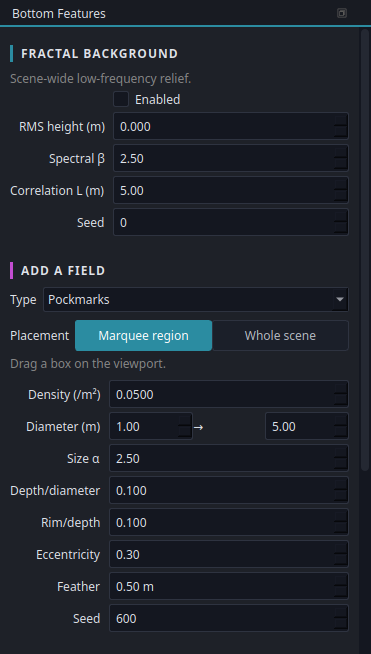The width and height of the screenshot is (371, 654).
Task: Increase the Fractal Background Seed with the up stepper
Action: (341, 216)
